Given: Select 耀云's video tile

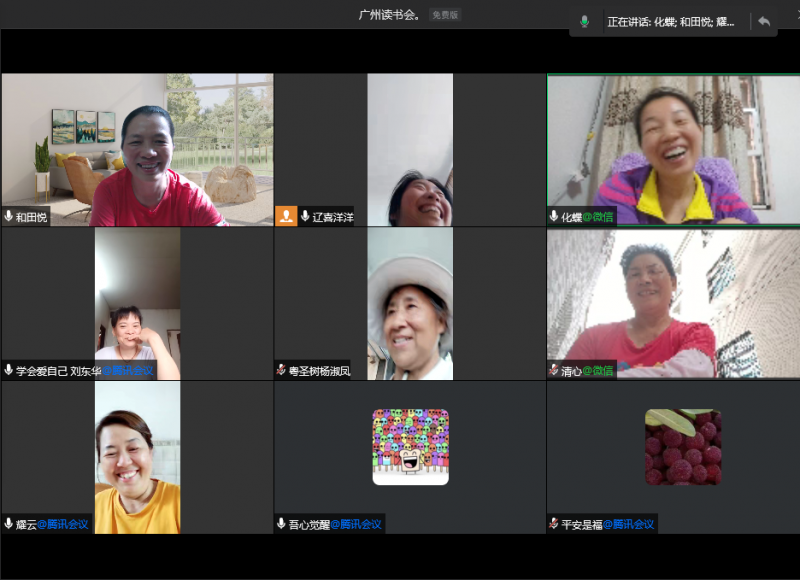Looking at the screenshot, I should click(137, 455).
